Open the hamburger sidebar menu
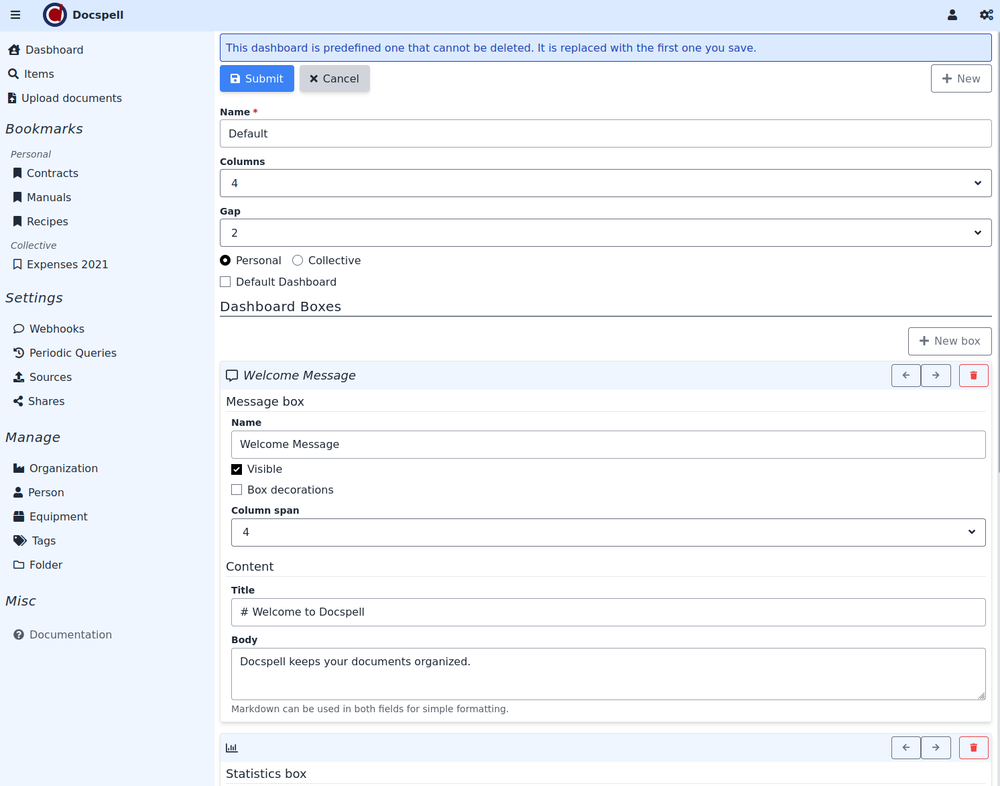 (15, 15)
